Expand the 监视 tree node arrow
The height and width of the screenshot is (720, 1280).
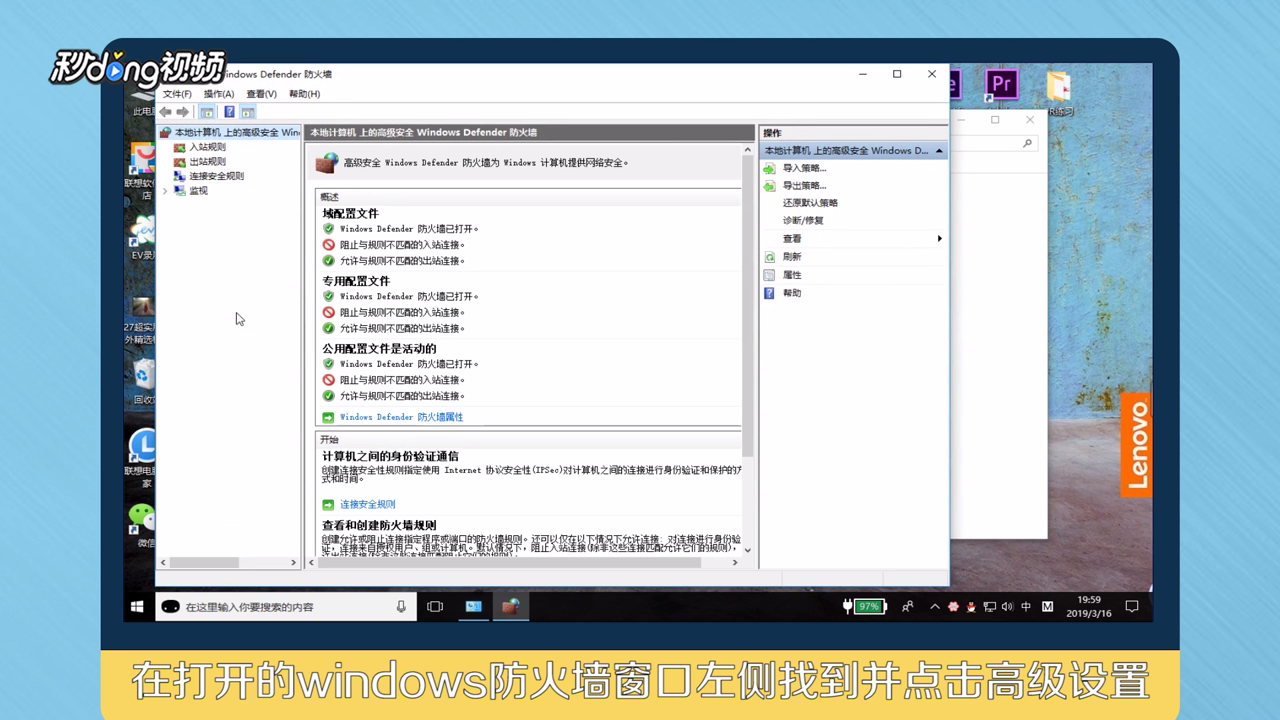tap(165, 191)
